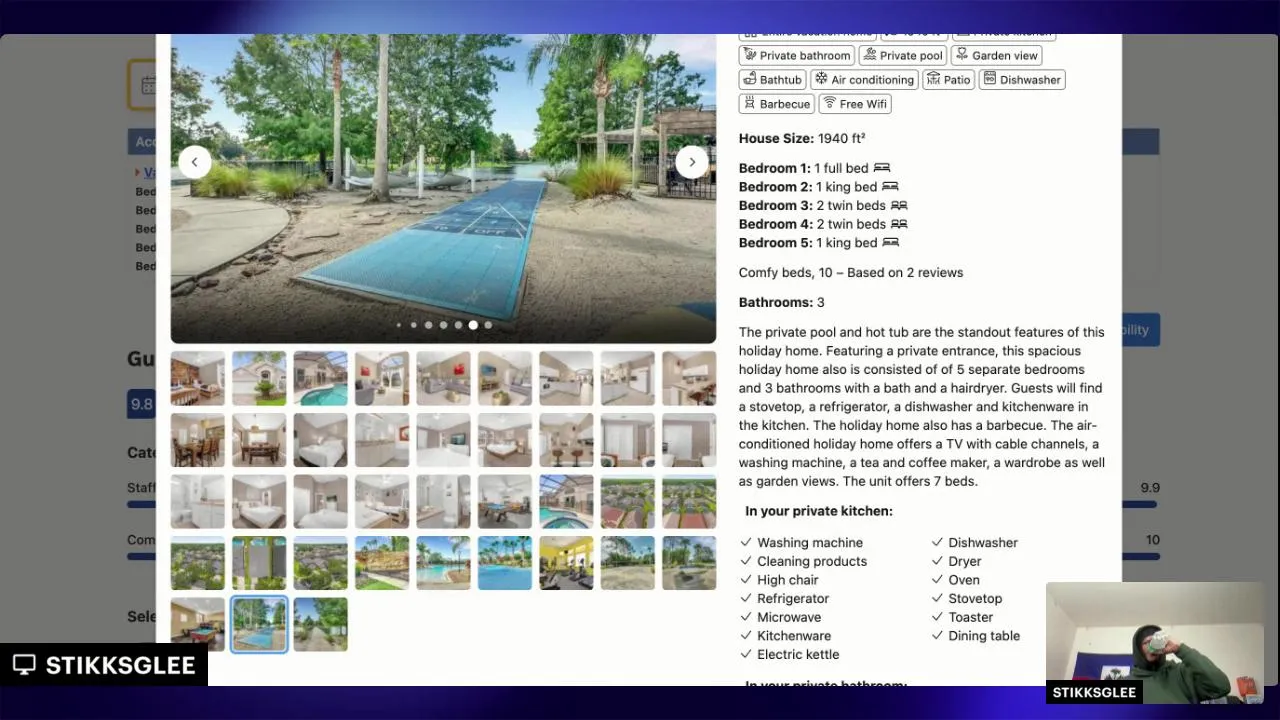This screenshot has width=1280, height=720.
Task: Click the Private pool swimmer icon
Action: tap(870, 55)
